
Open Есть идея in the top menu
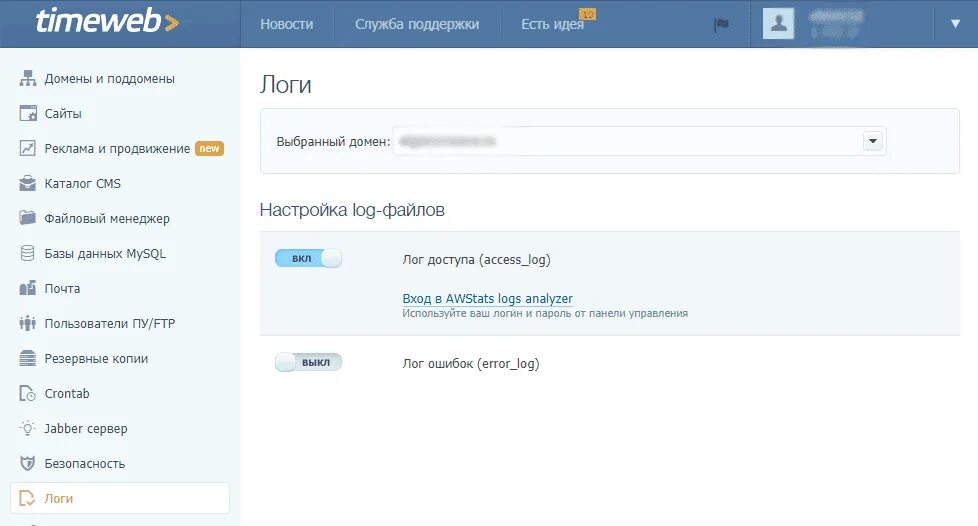553,24
